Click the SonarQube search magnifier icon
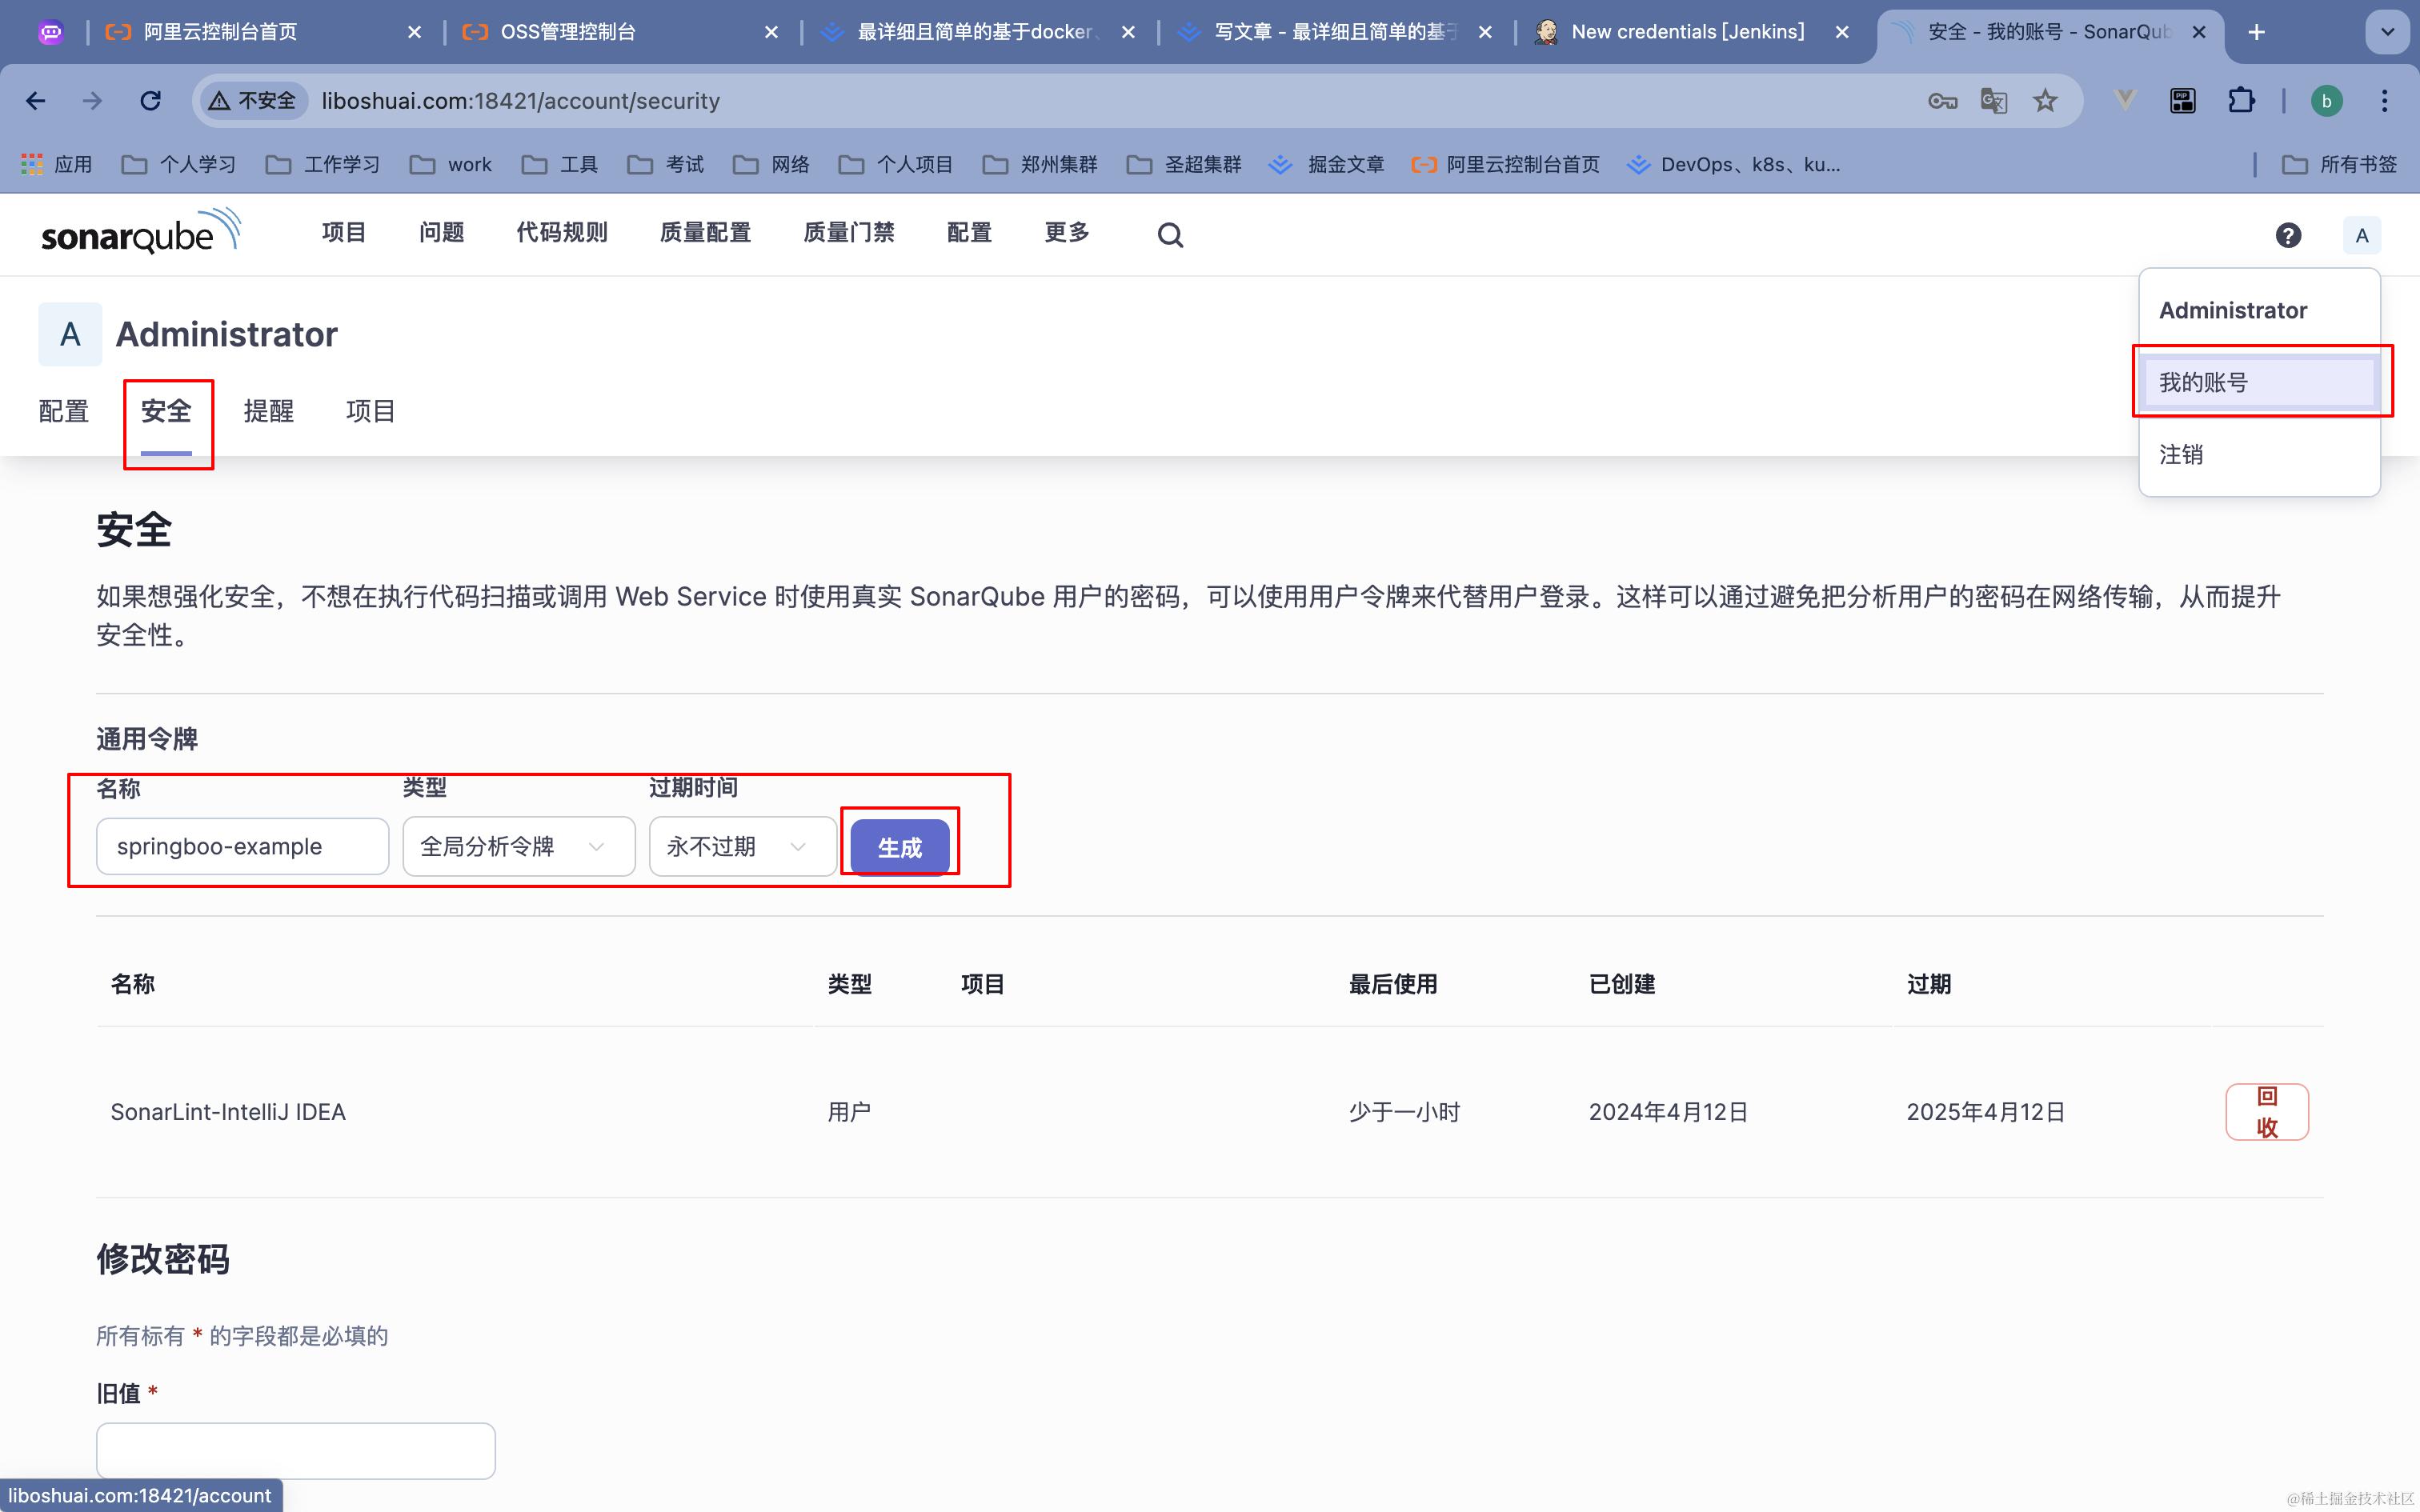This screenshot has width=2420, height=1512. 1170,235
